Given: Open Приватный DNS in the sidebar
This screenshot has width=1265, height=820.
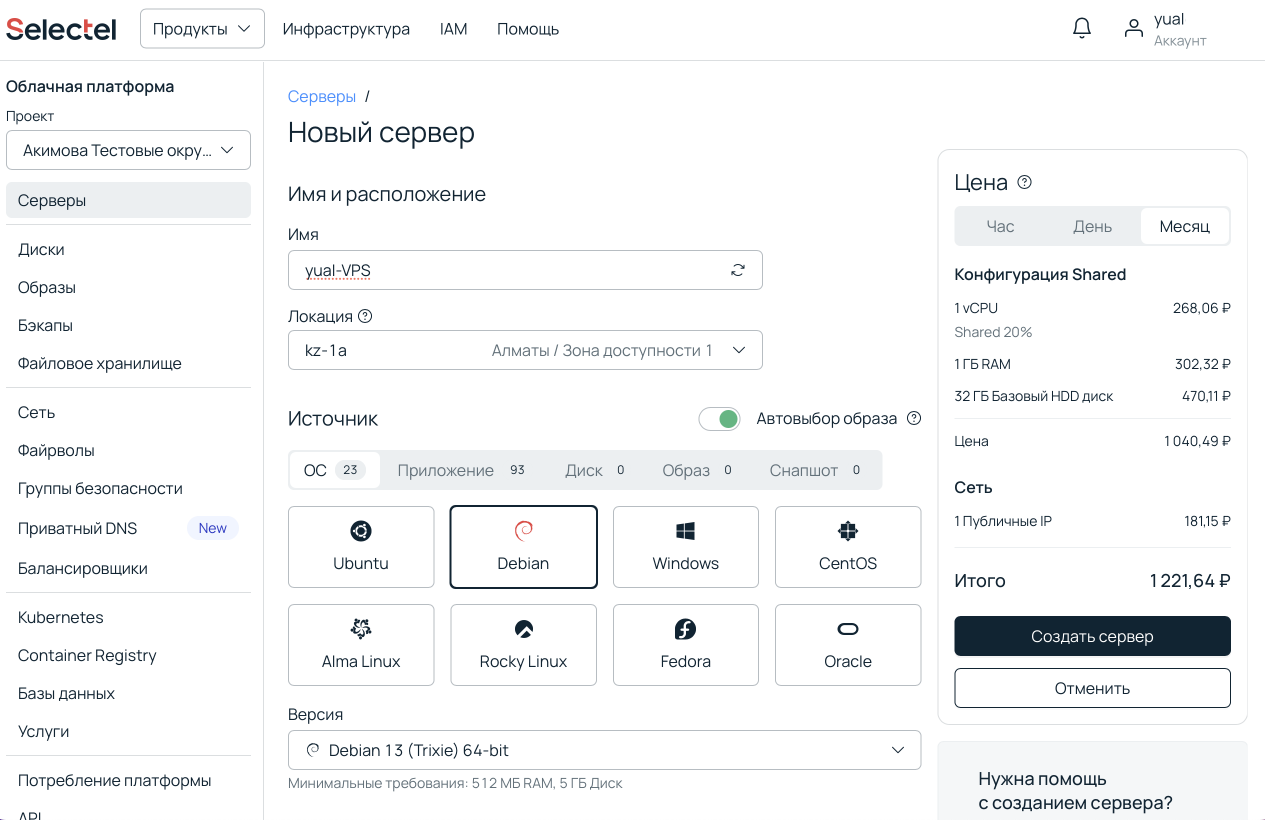Looking at the screenshot, I should pos(128,528).
